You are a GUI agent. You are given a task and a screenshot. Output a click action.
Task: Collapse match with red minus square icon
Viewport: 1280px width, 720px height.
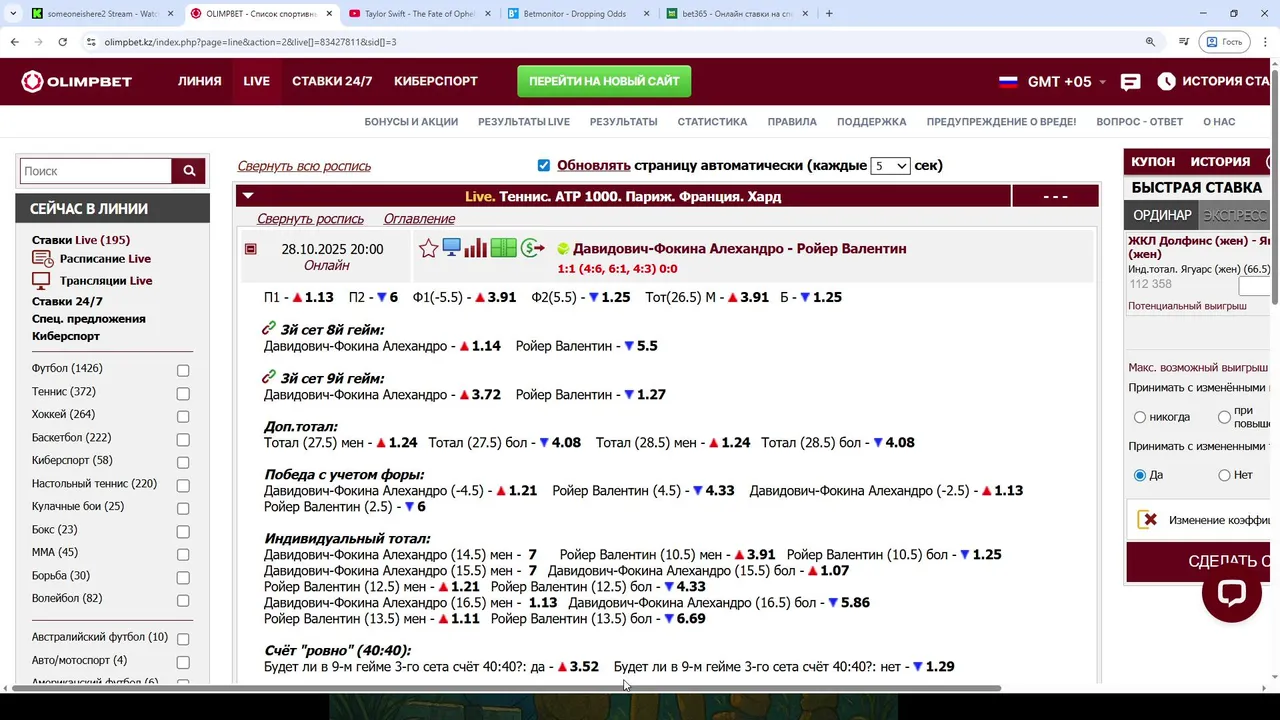pos(250,249)
